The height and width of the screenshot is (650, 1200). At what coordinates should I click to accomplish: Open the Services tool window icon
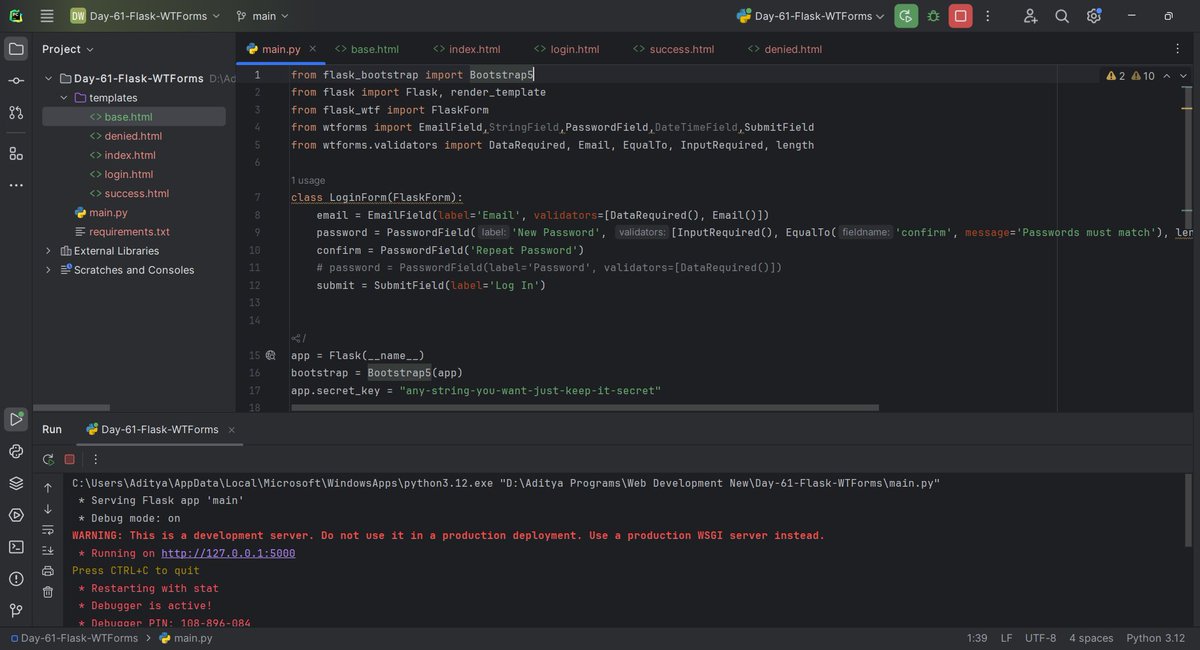(16, 515)
